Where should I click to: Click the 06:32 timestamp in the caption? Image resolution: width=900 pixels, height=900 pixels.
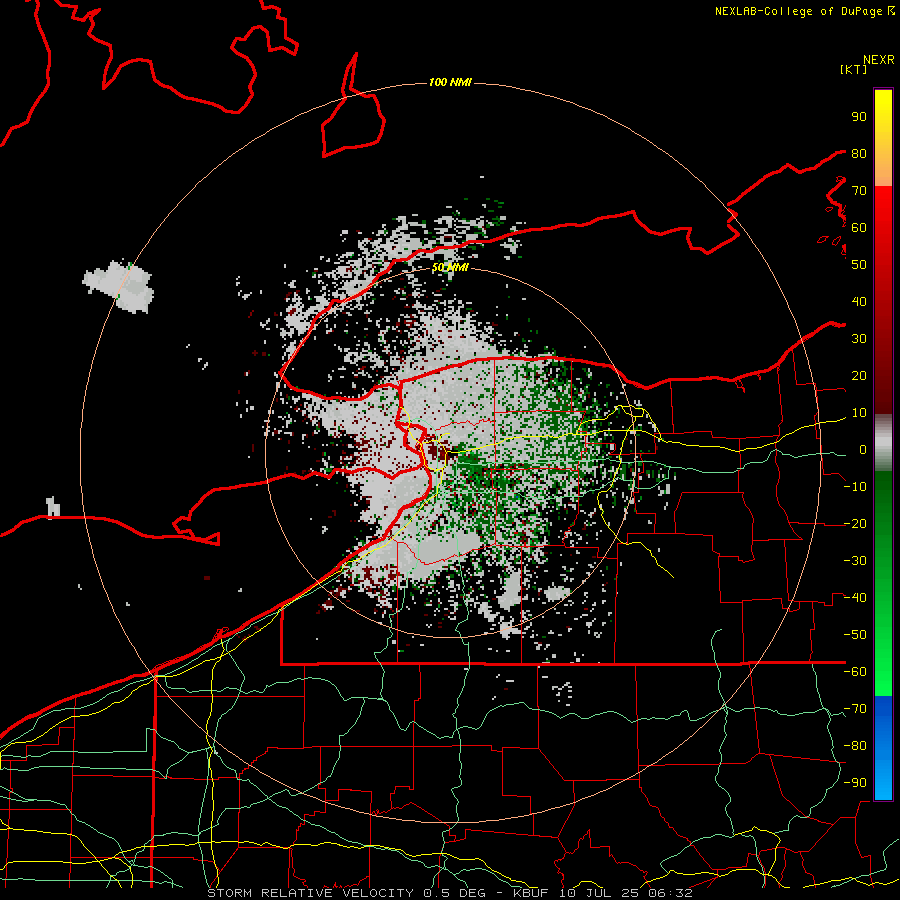click(x=670, y=893)
